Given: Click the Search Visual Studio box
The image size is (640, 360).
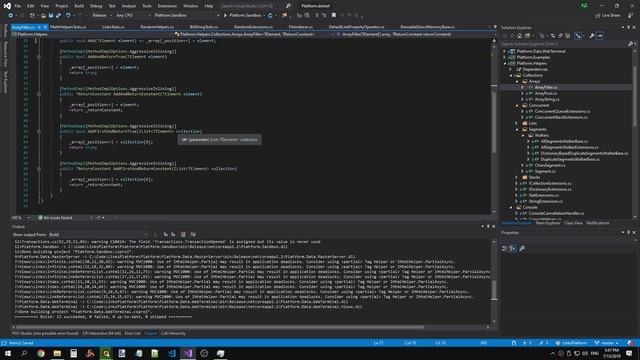Looking at the screenshot, I should click(252, 6).
